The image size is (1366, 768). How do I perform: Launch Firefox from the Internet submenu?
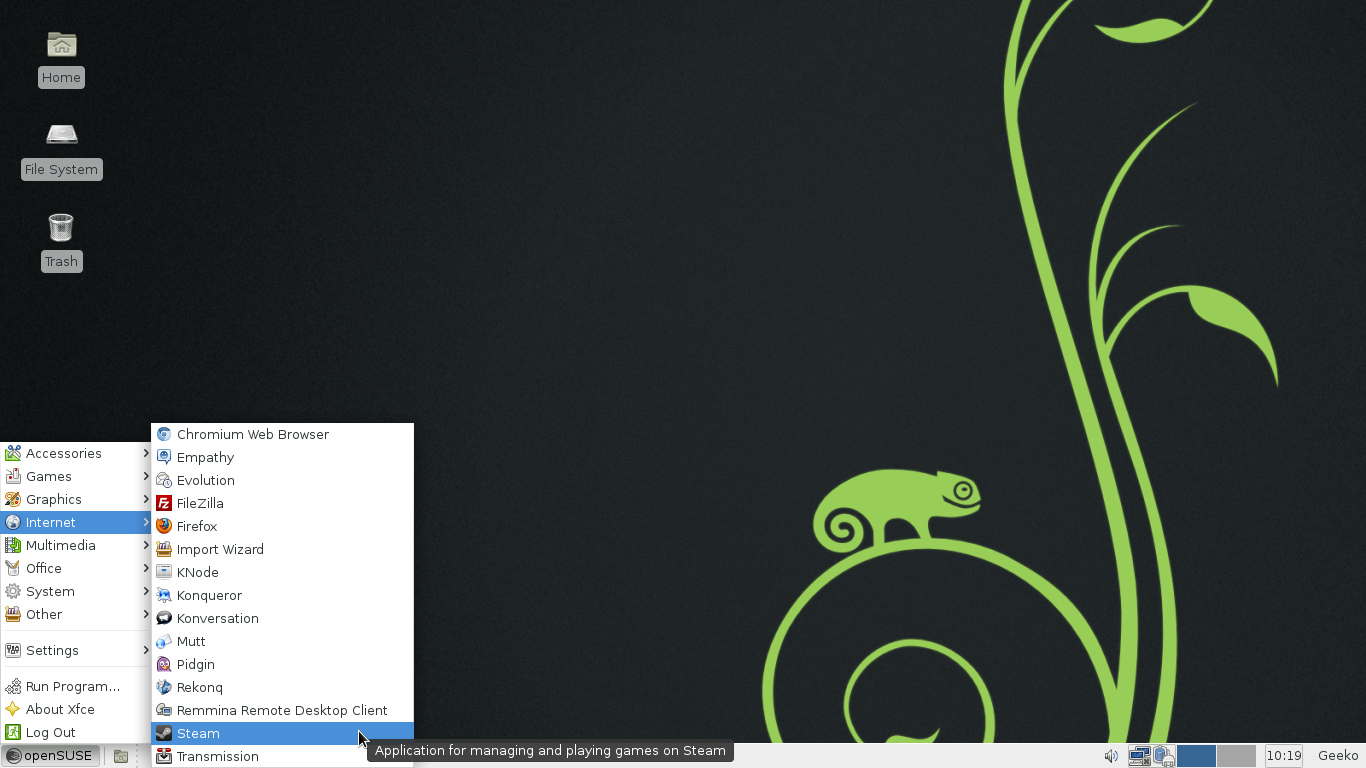(x=197, y=526)
